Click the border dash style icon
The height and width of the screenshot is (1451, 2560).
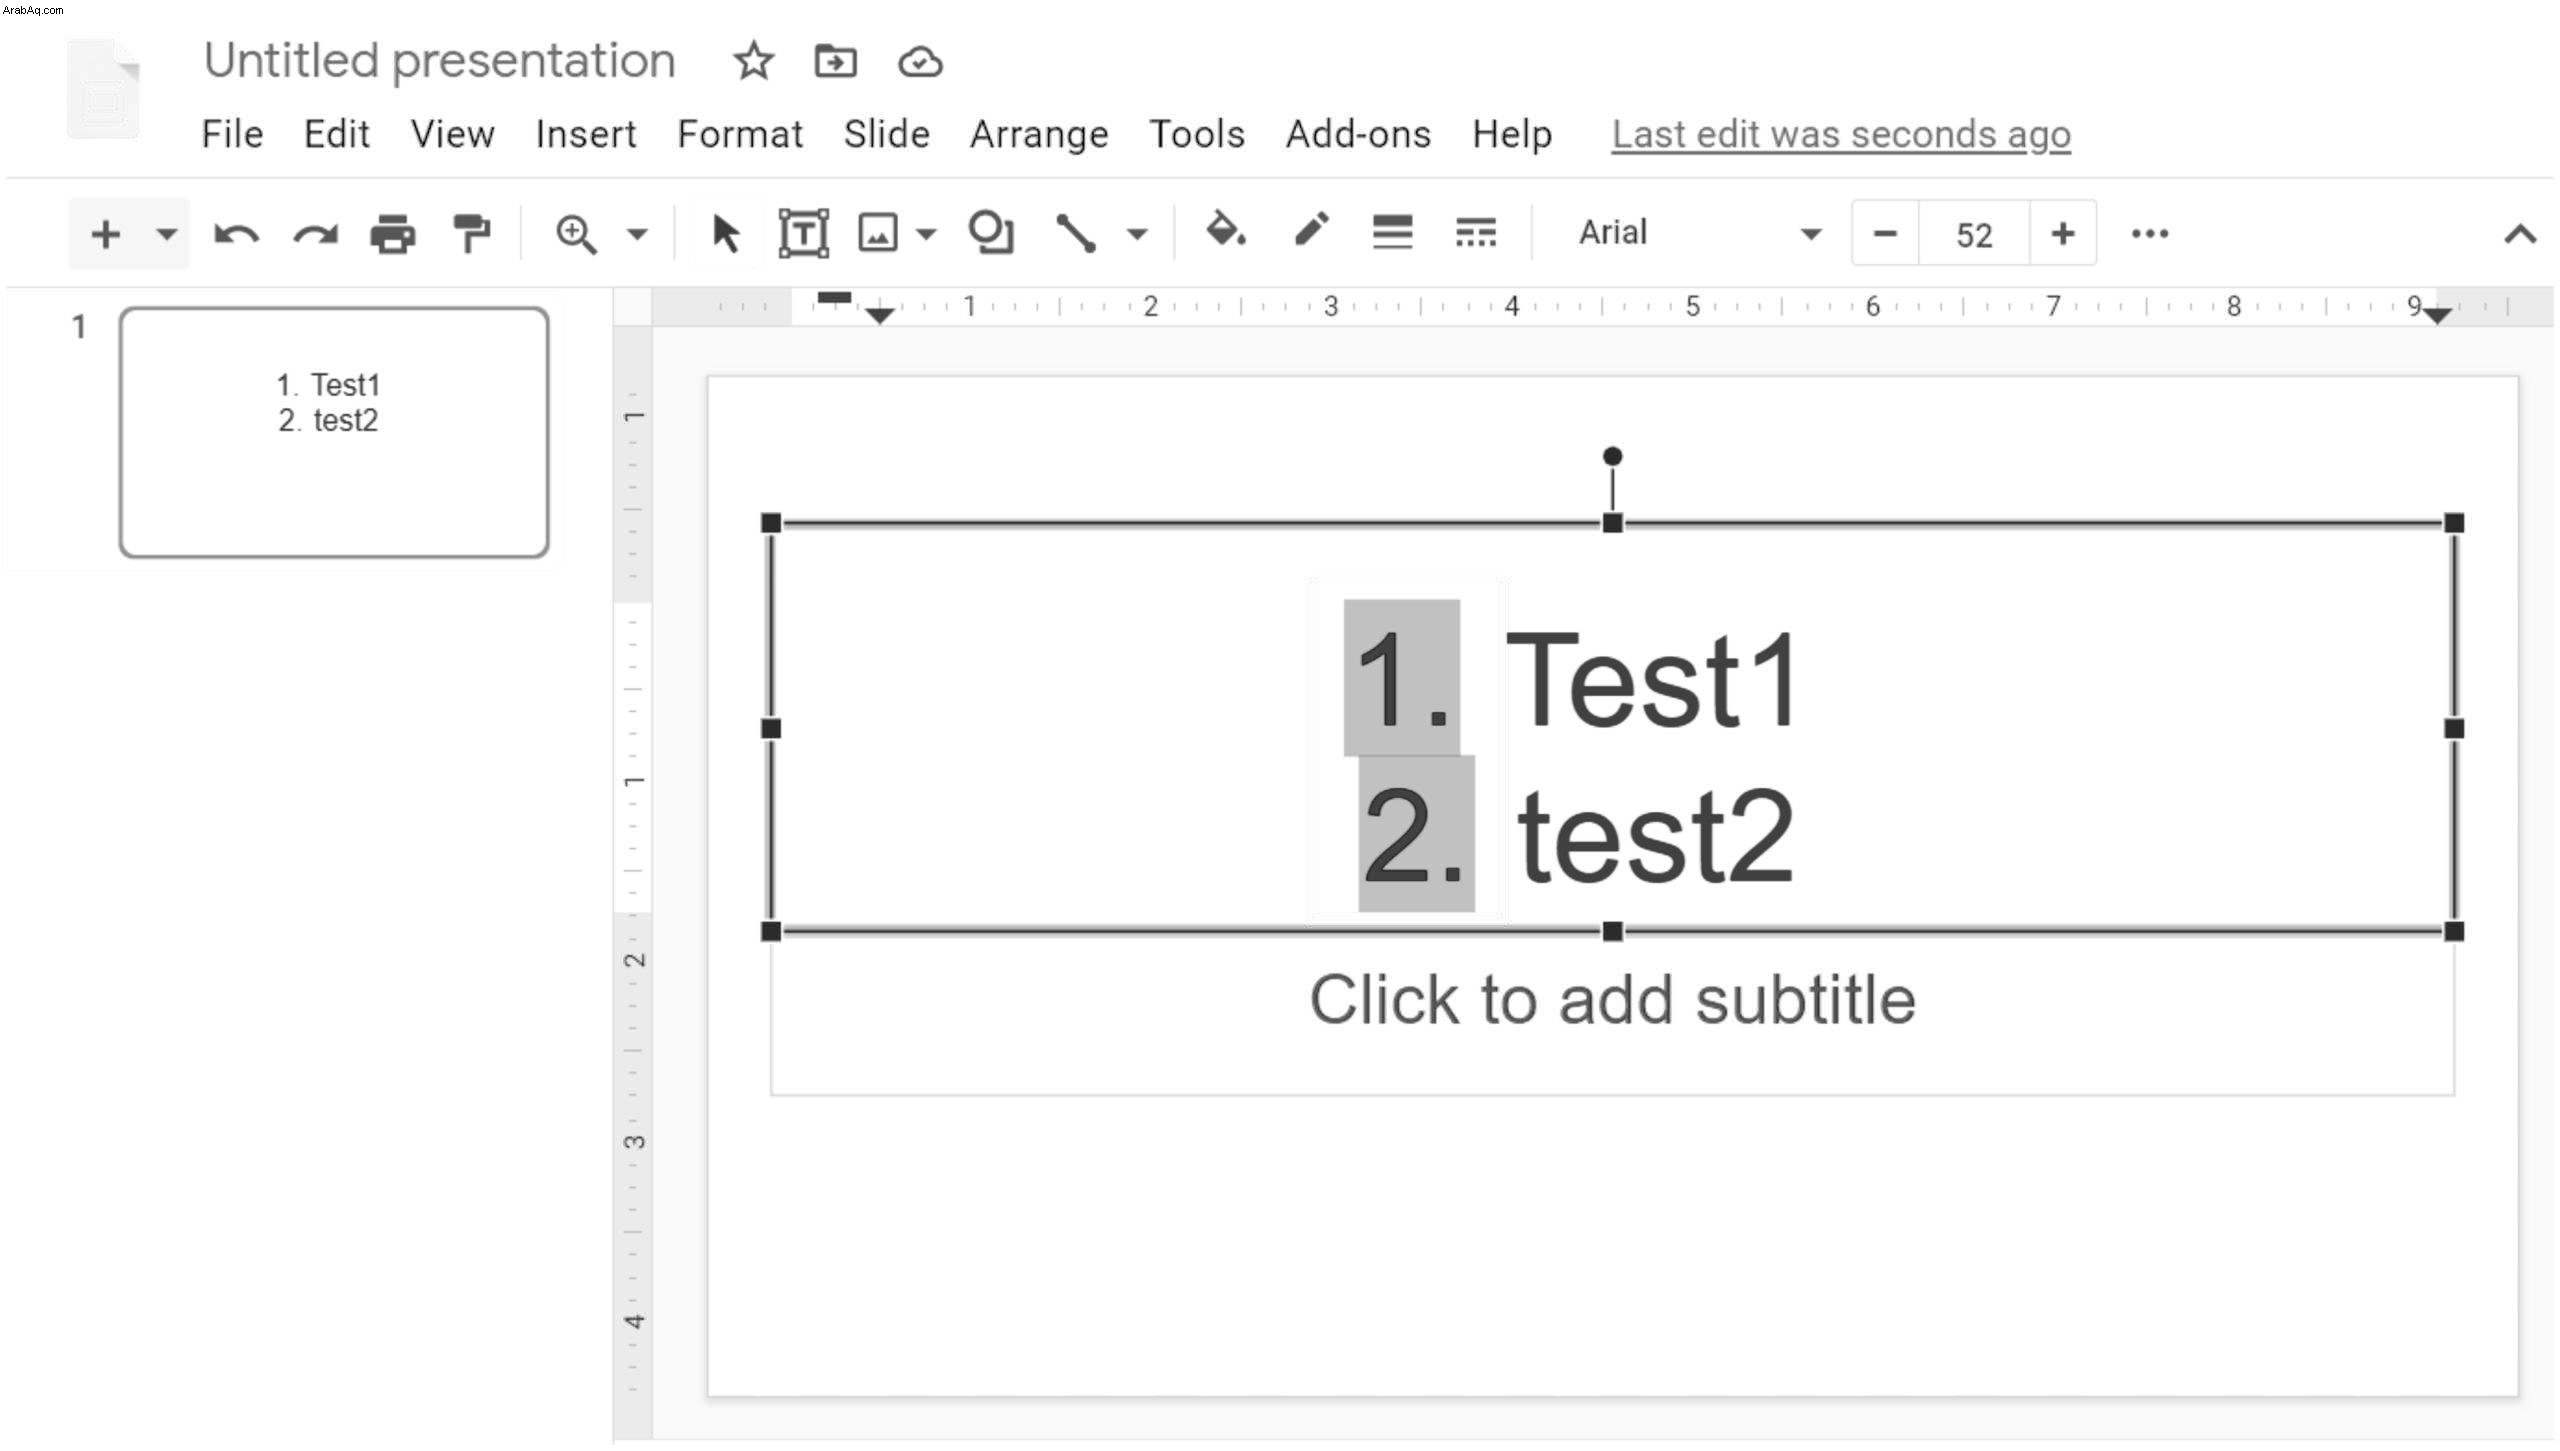(x=1476, y=233)
